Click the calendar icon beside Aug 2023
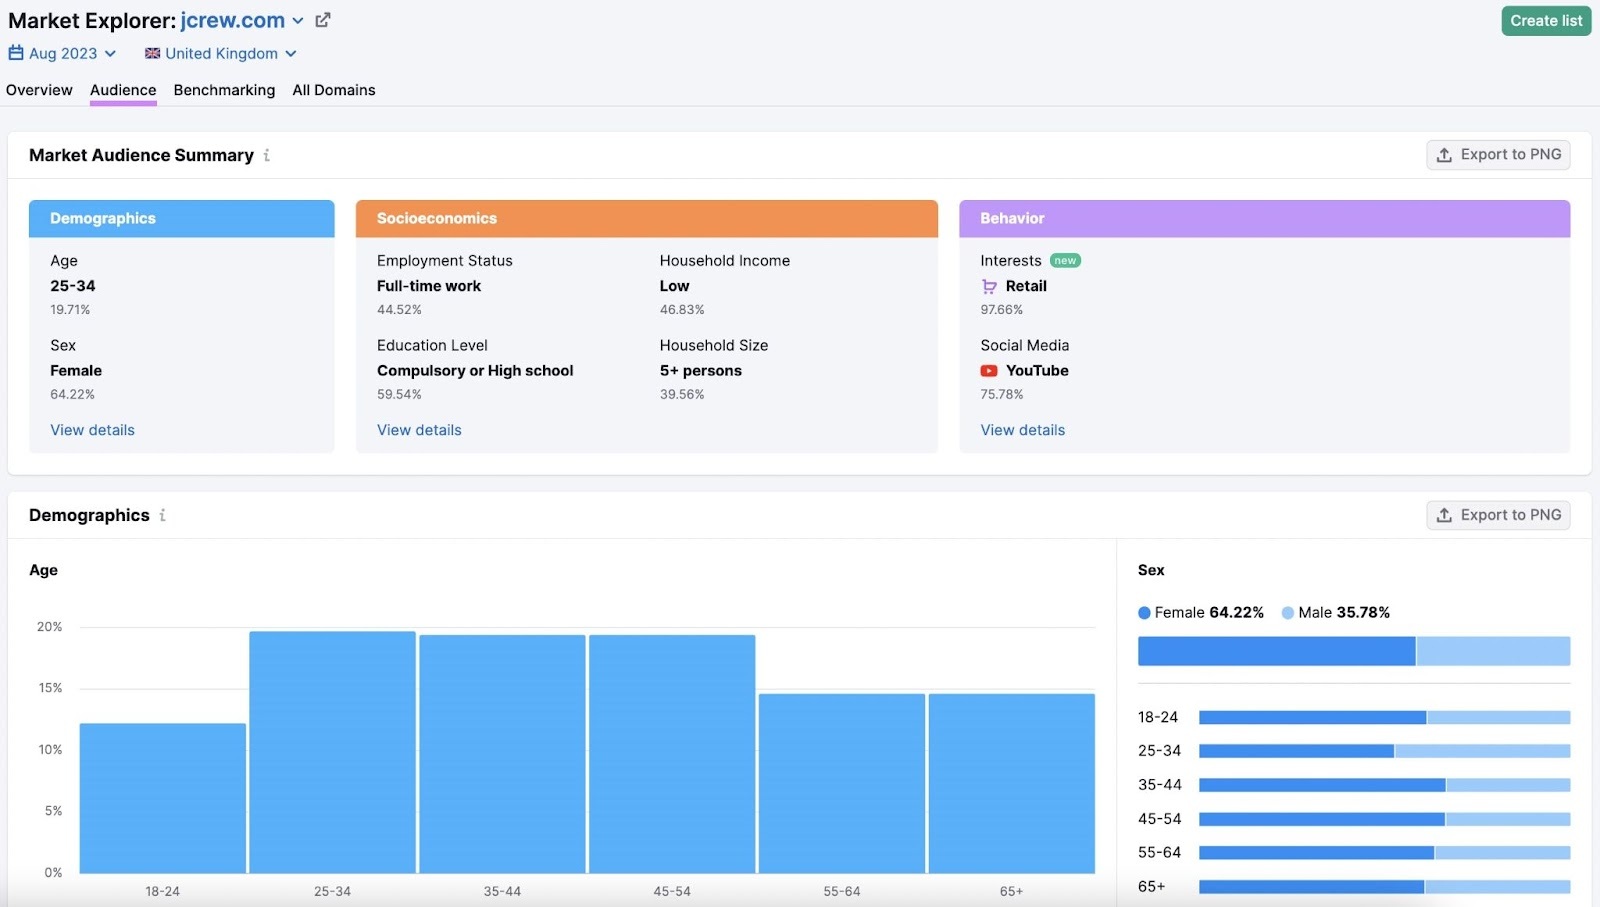 16,53
